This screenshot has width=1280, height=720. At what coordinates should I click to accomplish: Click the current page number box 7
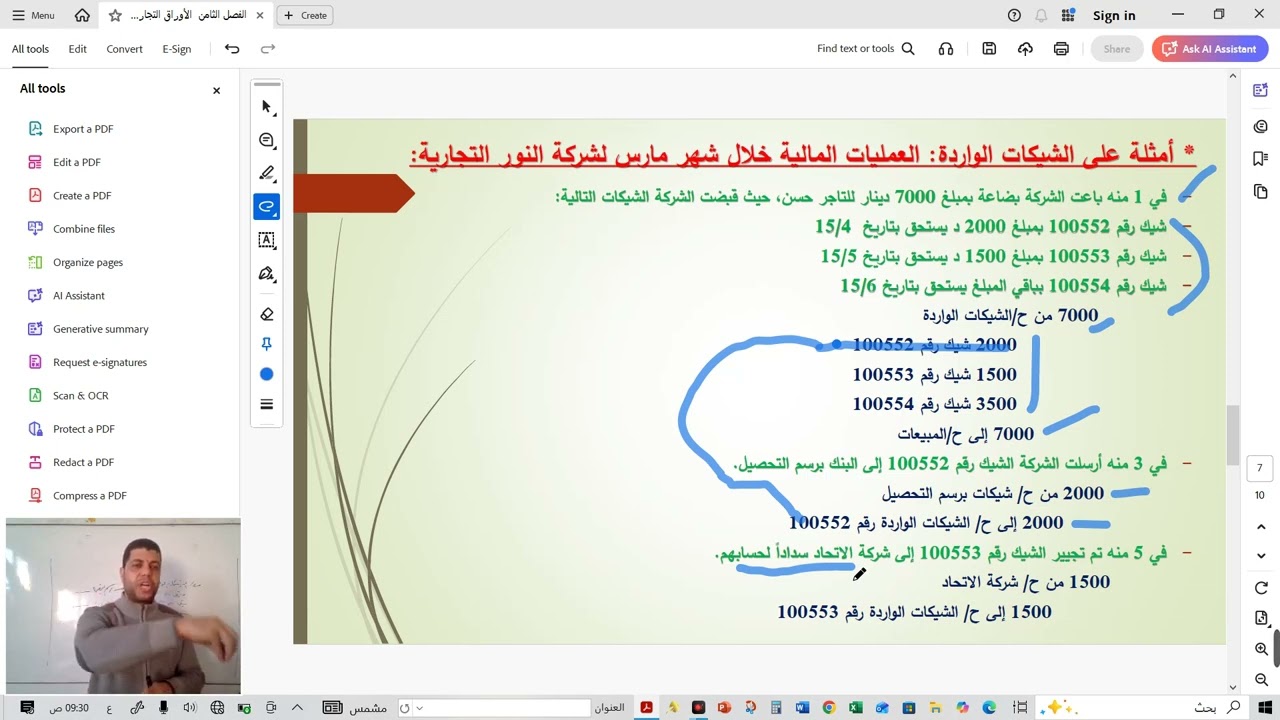tap(1260, 468)
